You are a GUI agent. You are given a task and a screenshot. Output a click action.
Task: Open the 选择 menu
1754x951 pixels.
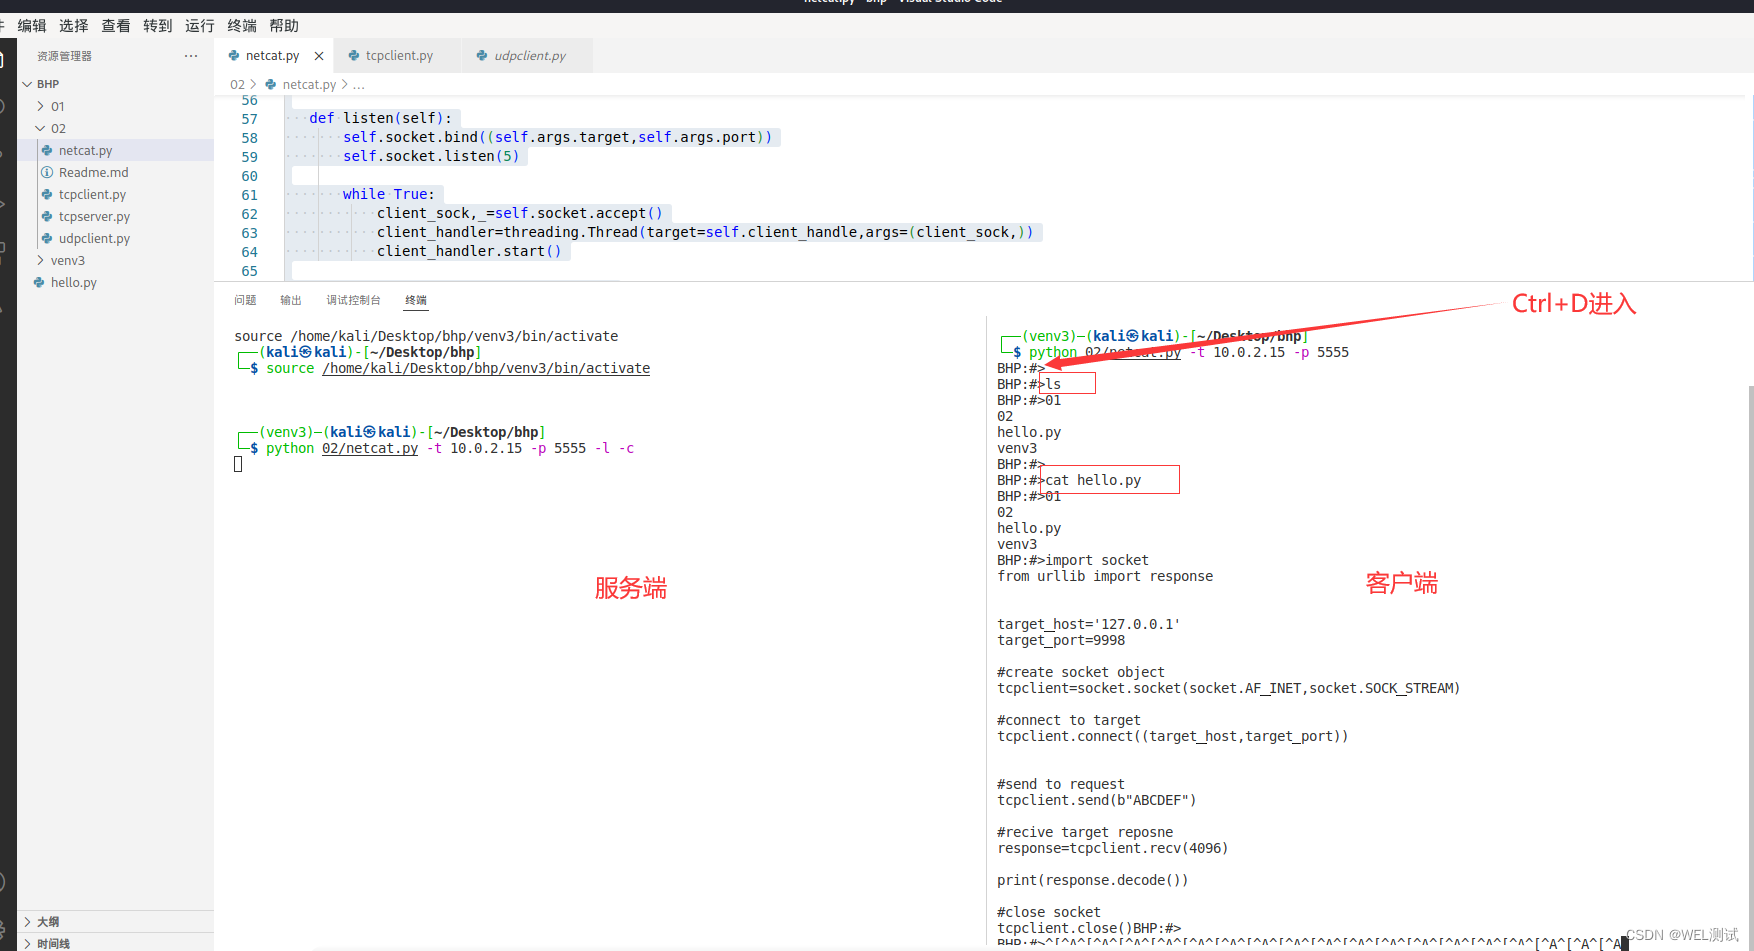click(74, 26)
